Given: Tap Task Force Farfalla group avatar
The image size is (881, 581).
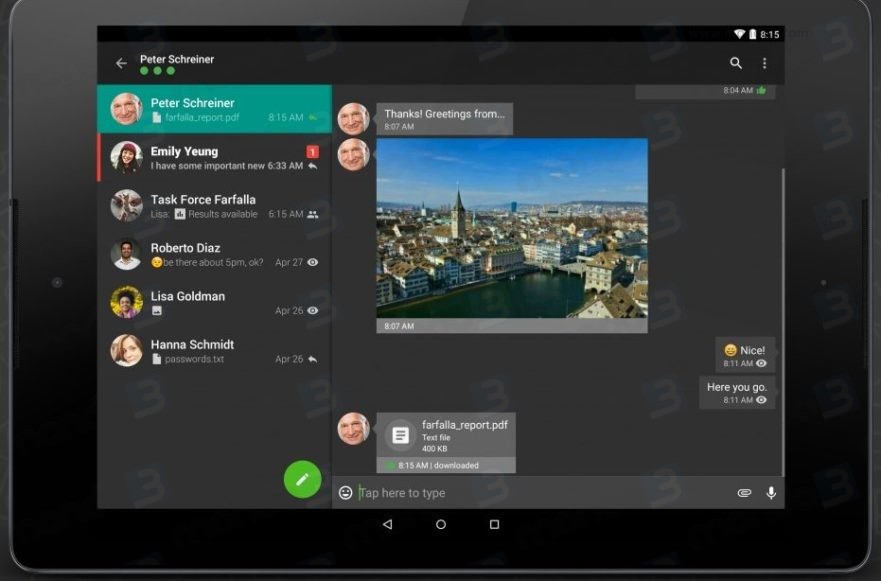Looking at the screenshot, I should 126,205.
